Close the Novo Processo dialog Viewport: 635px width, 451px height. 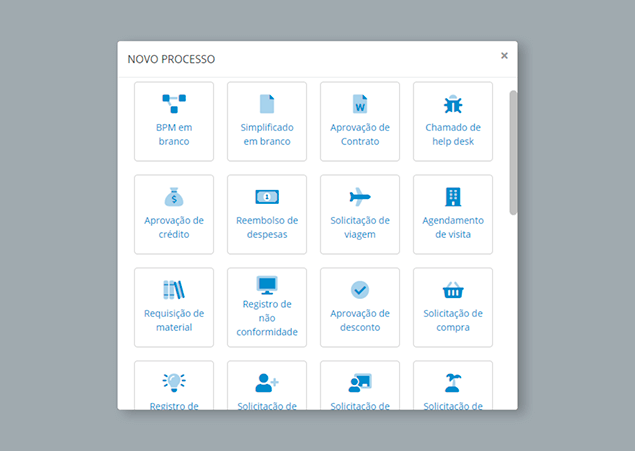coord(504,56)
